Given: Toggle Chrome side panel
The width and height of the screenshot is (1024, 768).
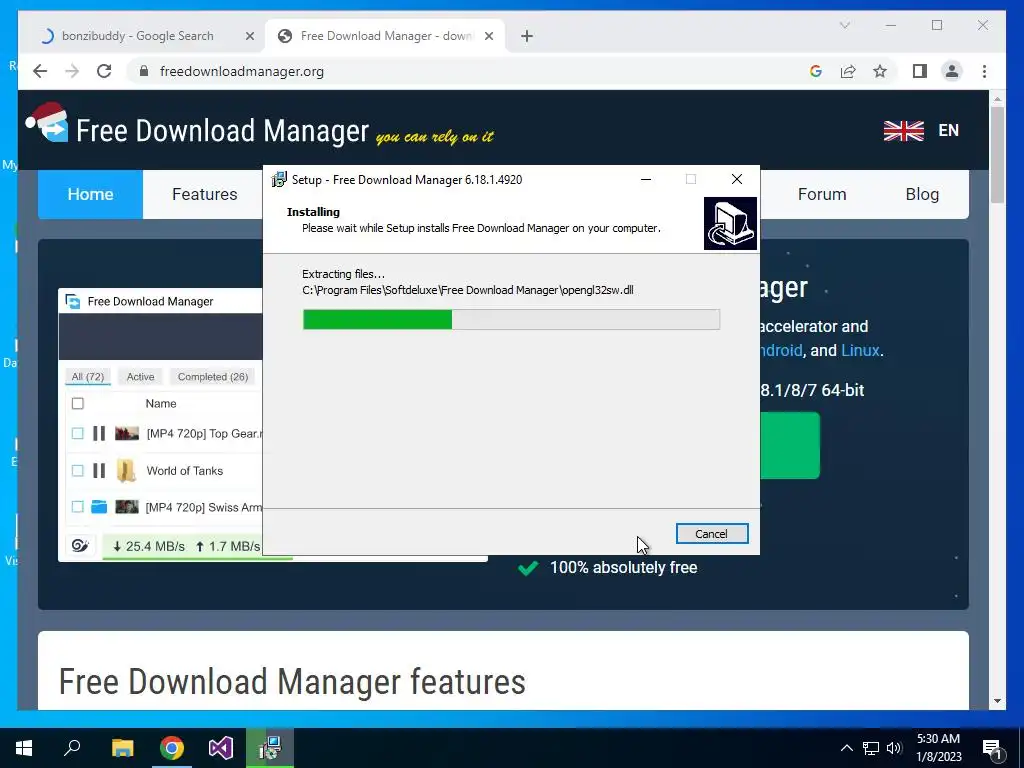Looking at the screenshot, I should [920, 71].
